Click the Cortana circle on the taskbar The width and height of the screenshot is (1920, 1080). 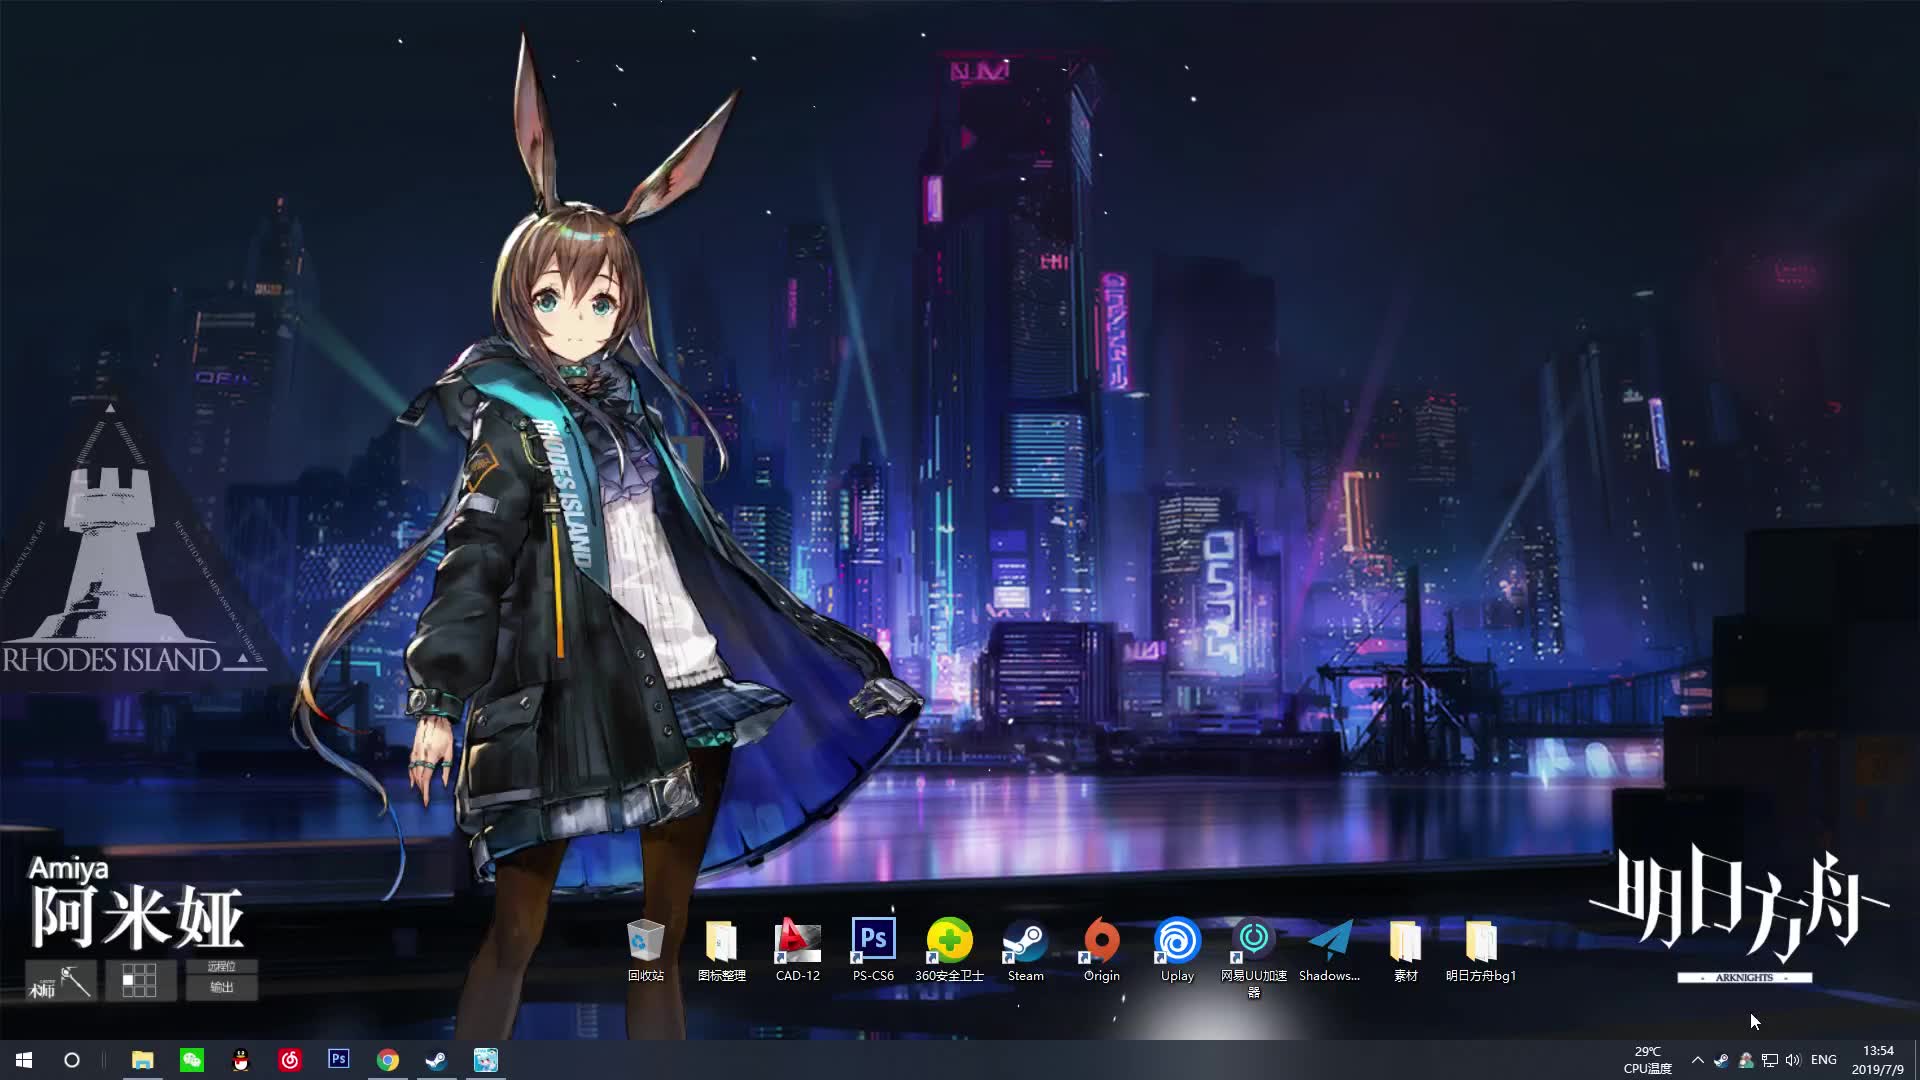coord(72,1060)
